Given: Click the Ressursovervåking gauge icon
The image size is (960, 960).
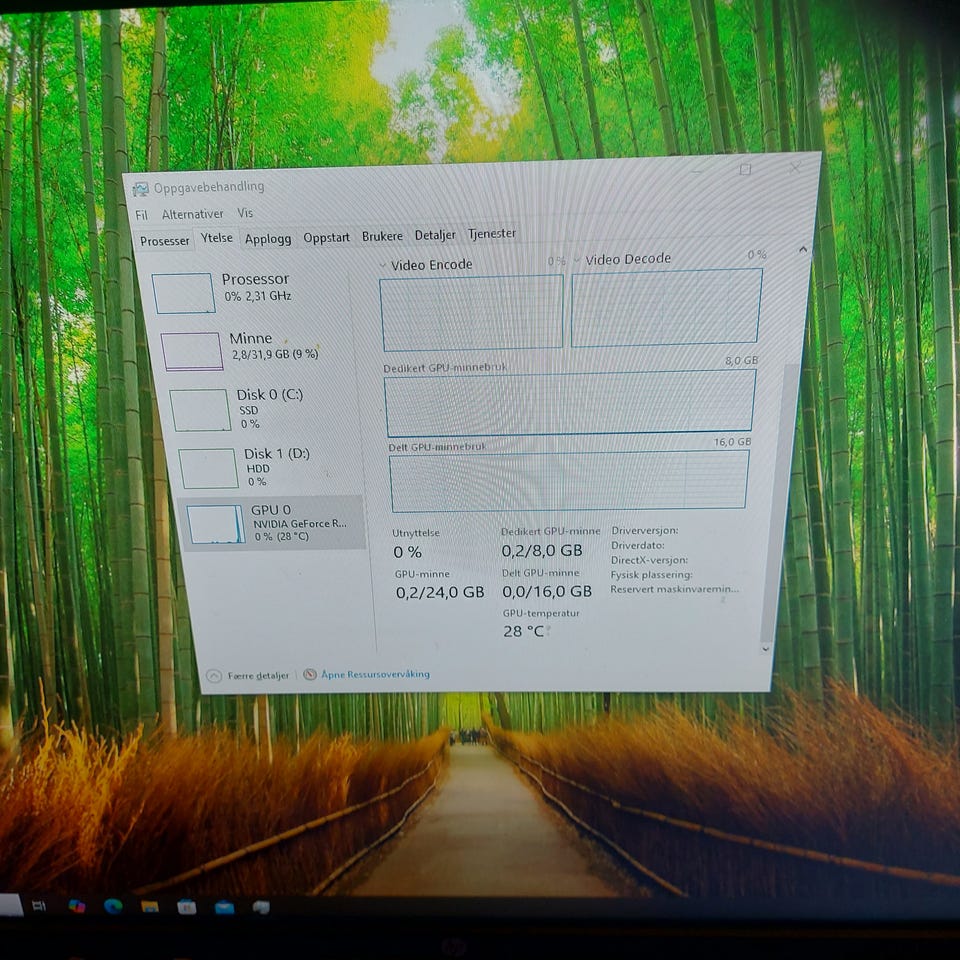Looking at the screenshot, I should pyautogui.click(x=310, y=675).
